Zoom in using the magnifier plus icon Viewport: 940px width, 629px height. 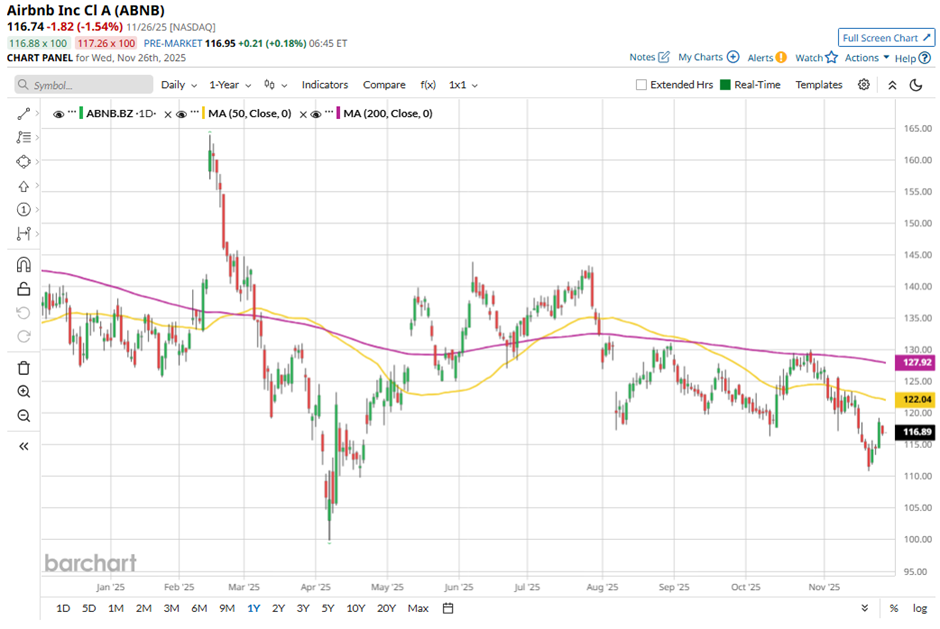(24, 392)
